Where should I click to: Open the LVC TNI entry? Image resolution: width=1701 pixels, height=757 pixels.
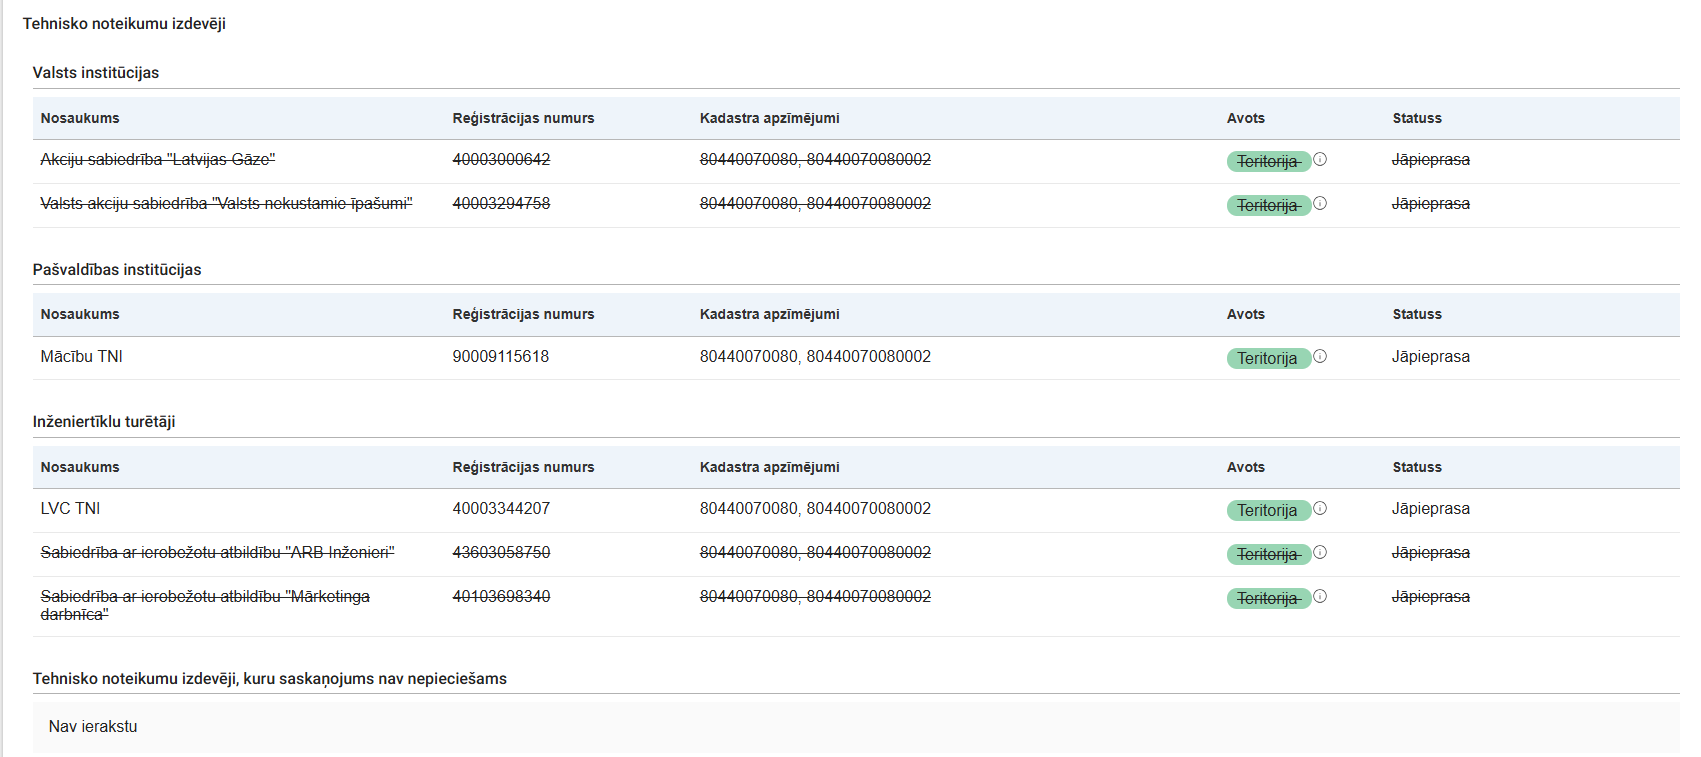coord(70,508)
